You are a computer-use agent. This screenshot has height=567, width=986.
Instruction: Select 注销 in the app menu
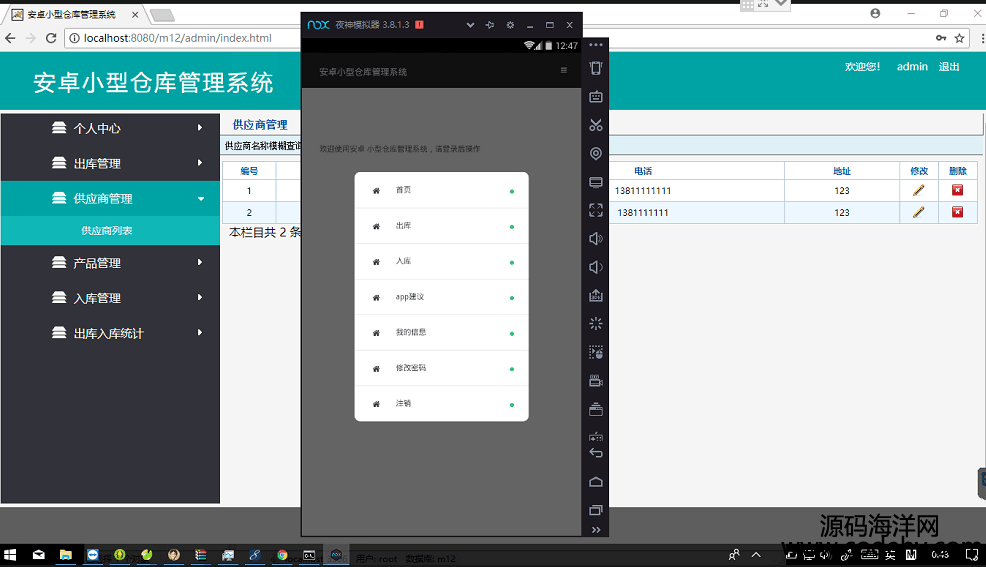[441, 404]
